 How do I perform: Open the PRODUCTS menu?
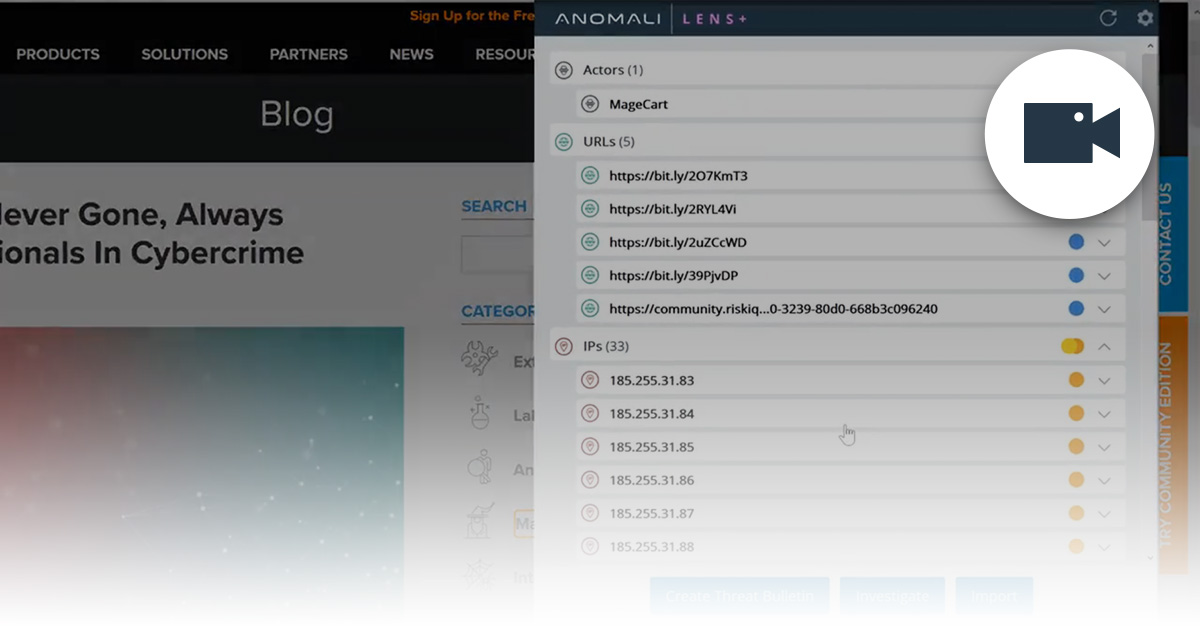tap(58, 54)
